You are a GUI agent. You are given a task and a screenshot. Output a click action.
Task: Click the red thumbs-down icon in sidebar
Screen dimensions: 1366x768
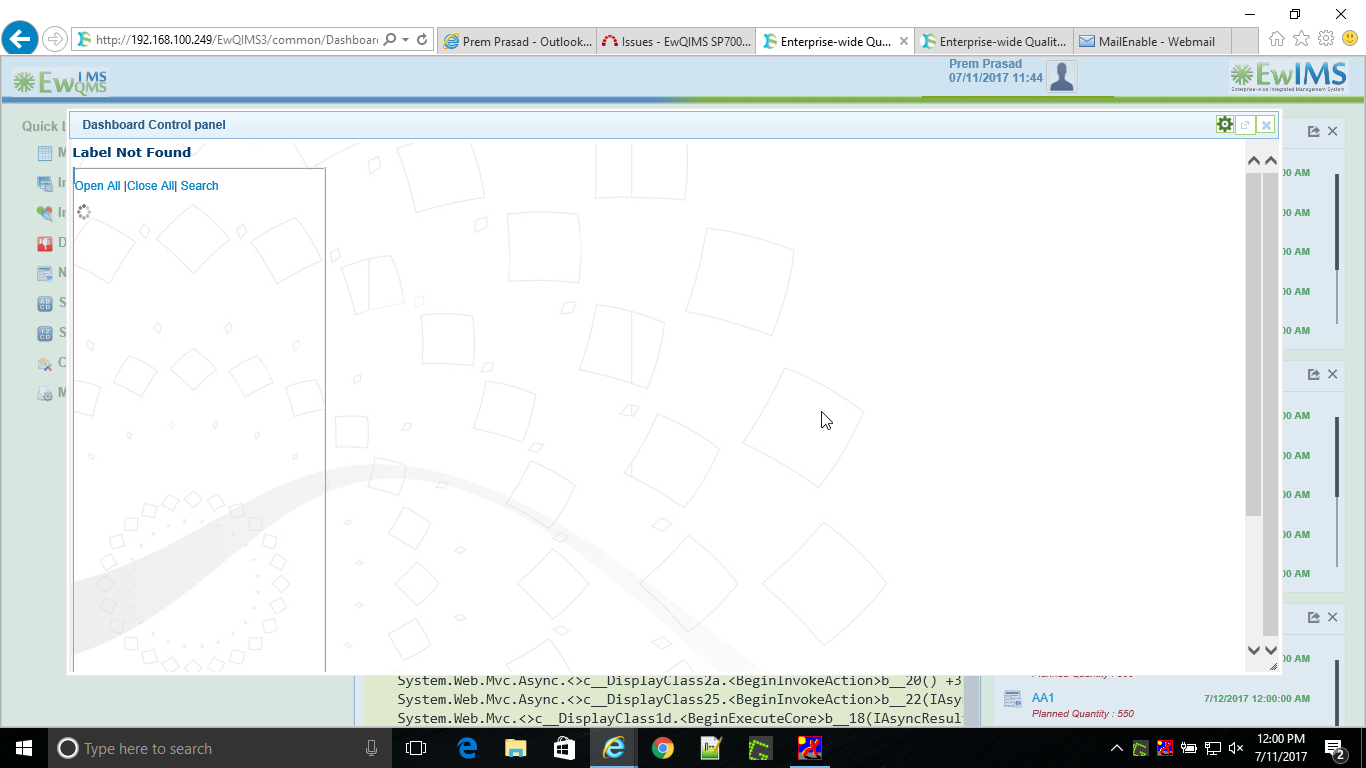coord(45,244)
